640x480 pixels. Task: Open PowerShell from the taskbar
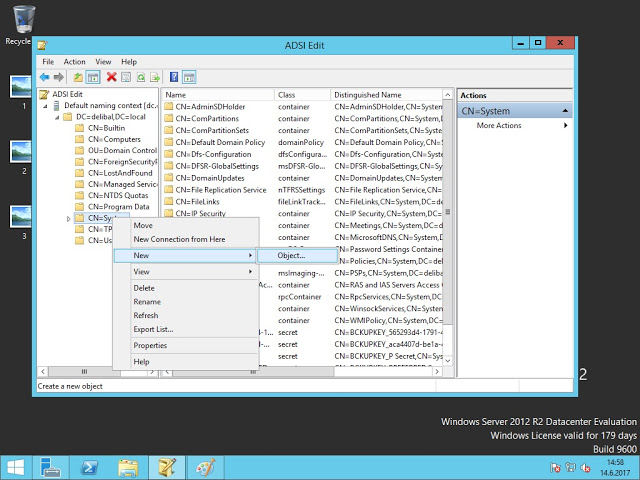[x=88, y=466]
